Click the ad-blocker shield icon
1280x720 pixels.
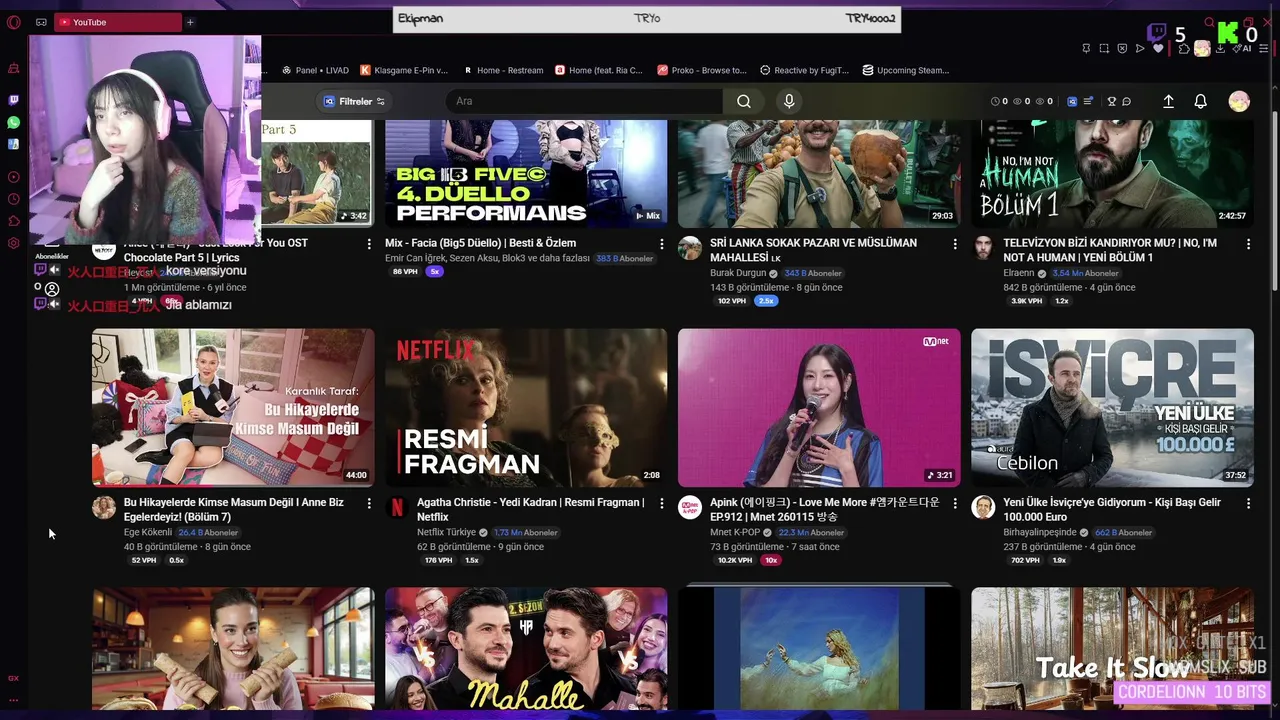(1122, 48)
